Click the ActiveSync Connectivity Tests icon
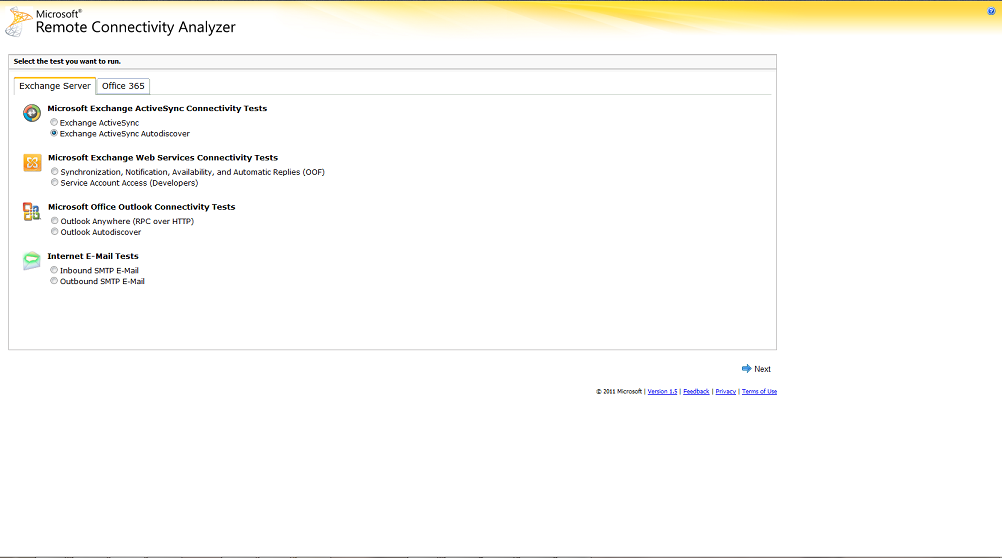The height and width of the screenshot is (558, 1002). 32,113
